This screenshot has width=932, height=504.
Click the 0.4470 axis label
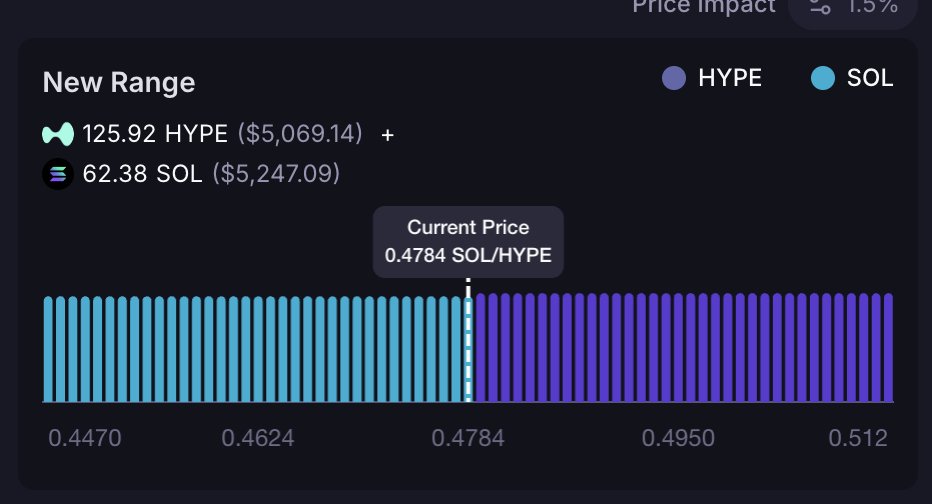coord(85,438)
